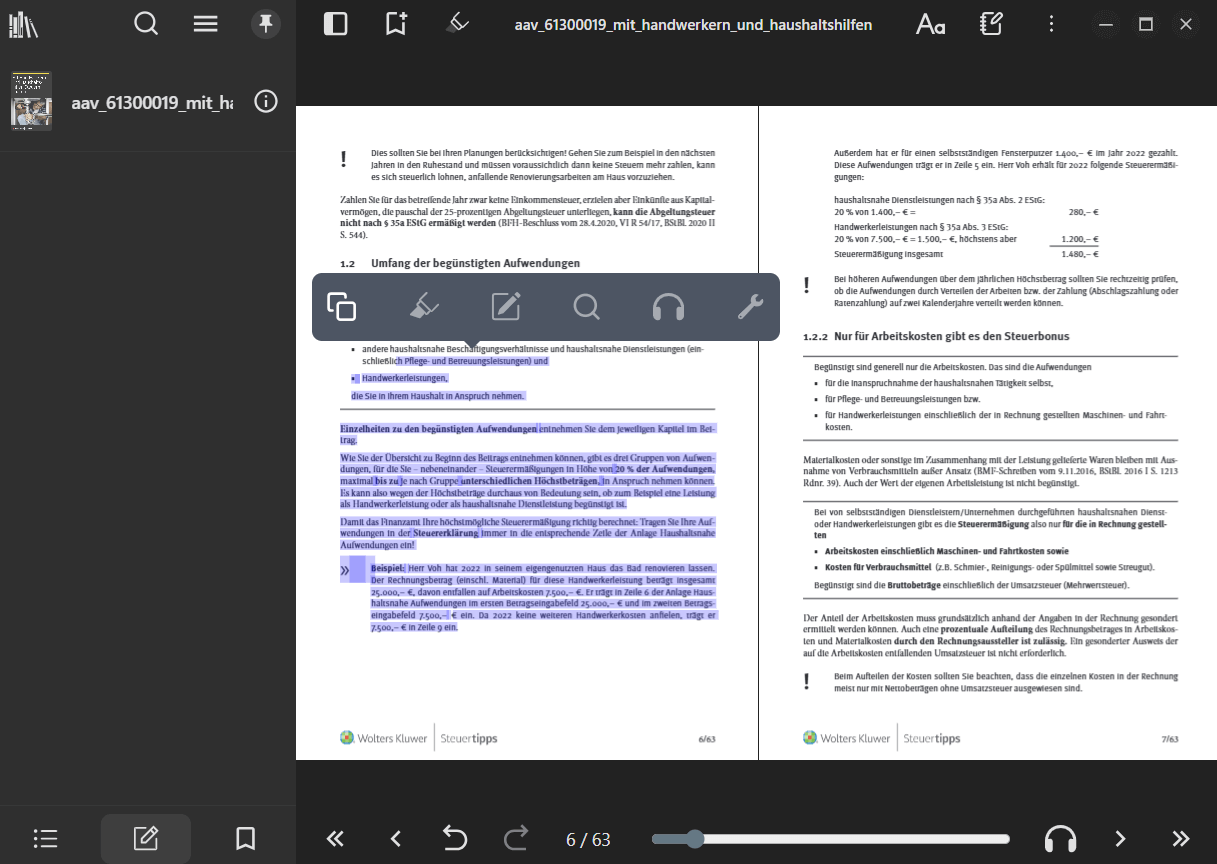Toggle highlight mode in the top toolbar
Image resolution: width=1217 pixels, height=864 pixels.
(457, 22)
